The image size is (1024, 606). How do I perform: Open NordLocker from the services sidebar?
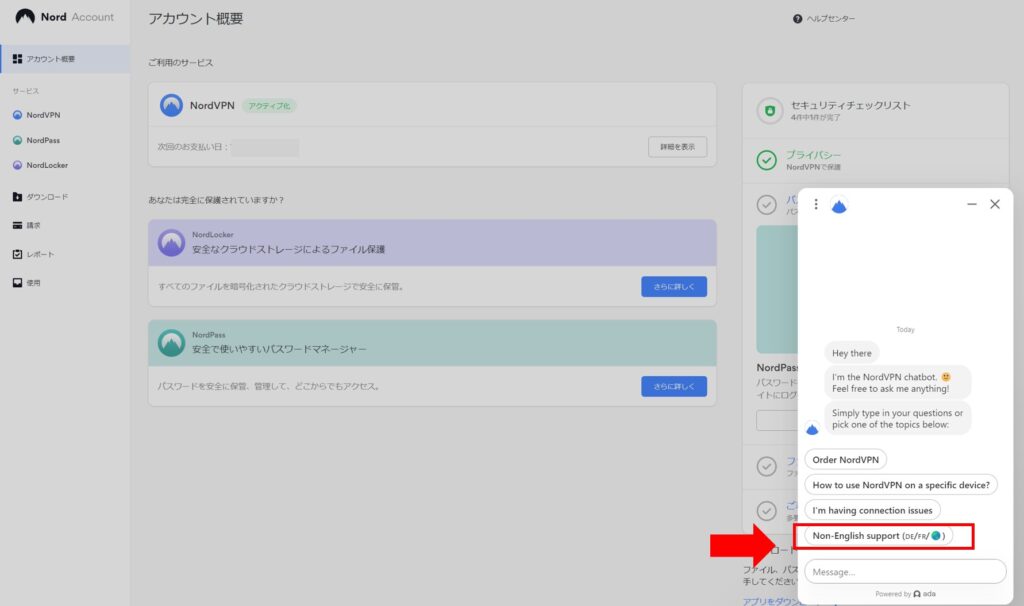(x=19, y=165)
